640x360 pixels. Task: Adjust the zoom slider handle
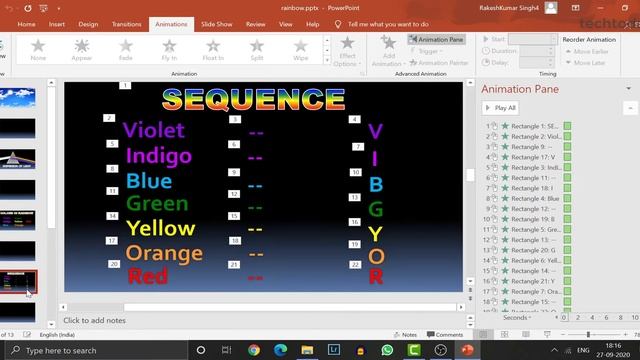click(588, 335)
